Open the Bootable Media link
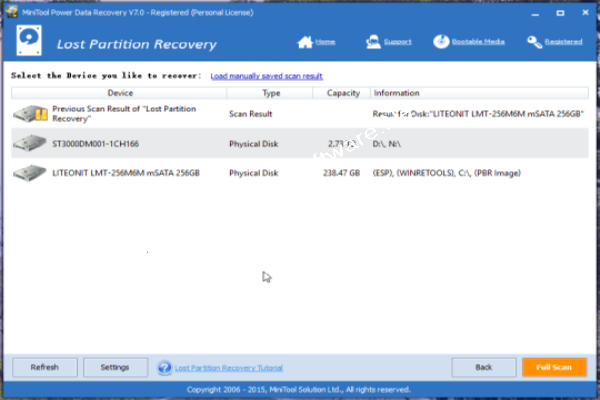600x400 pixels. (x=478, y=42)
